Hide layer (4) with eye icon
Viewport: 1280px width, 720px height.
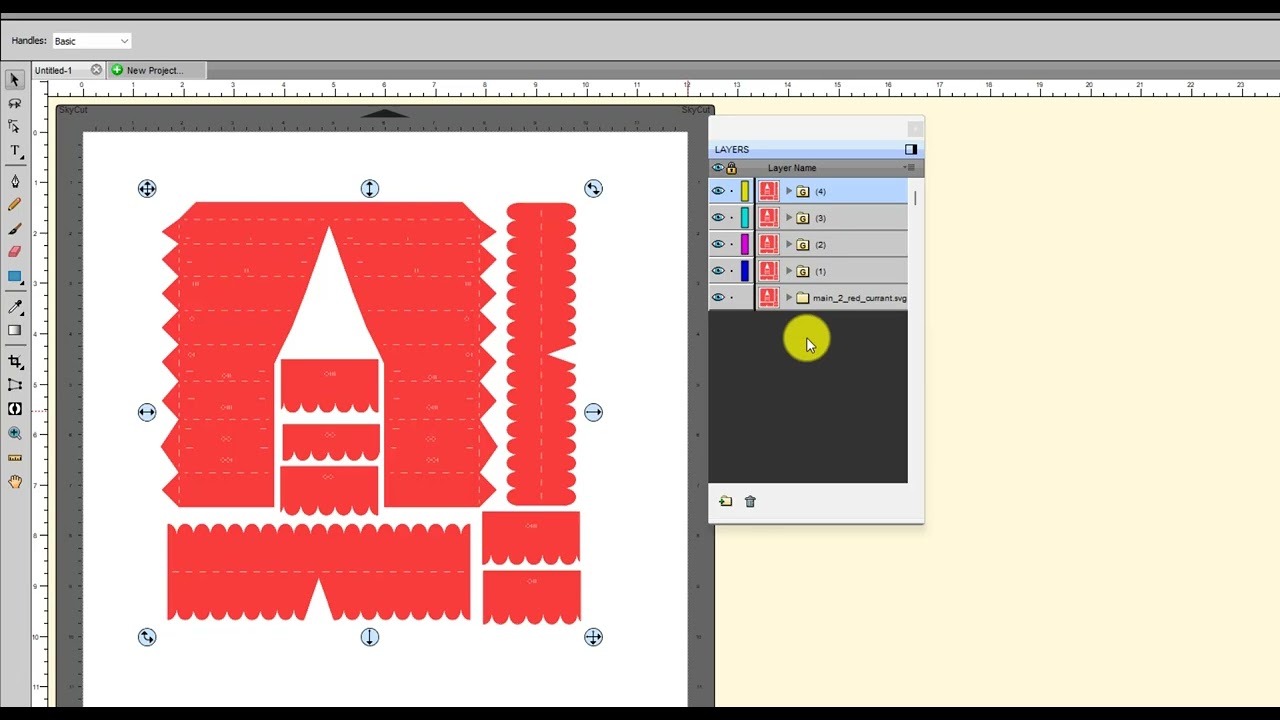[717, 191]
